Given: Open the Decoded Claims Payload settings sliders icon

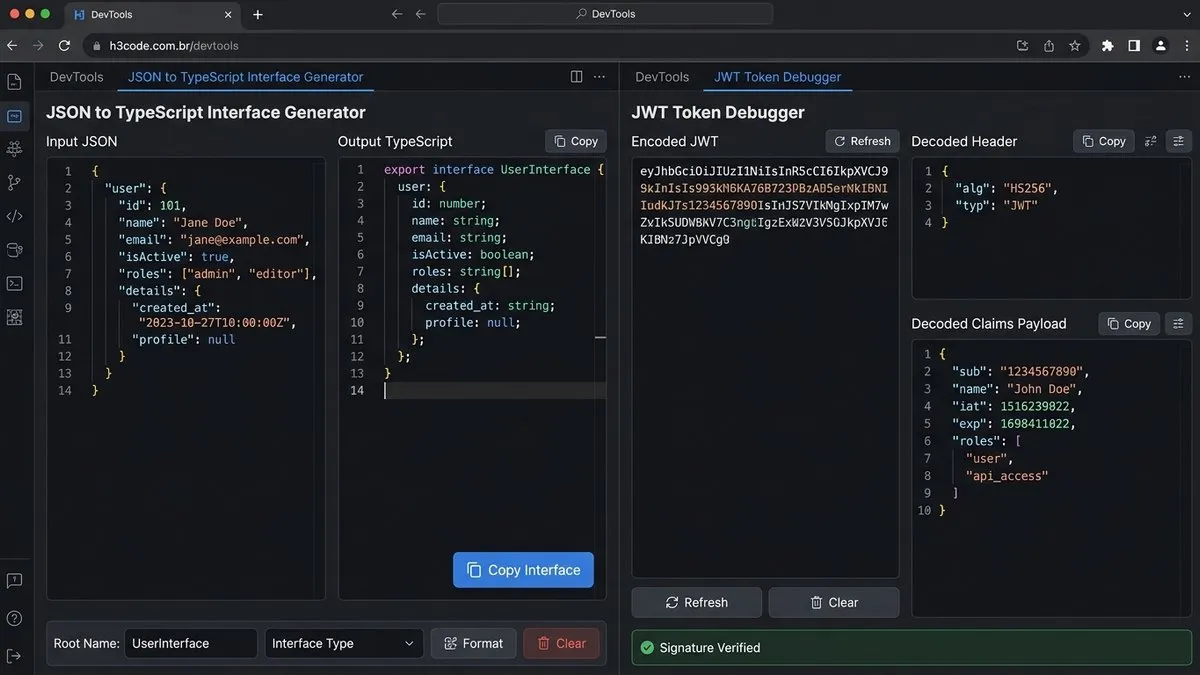Looking at the screenshot, I should point(1179,324).
